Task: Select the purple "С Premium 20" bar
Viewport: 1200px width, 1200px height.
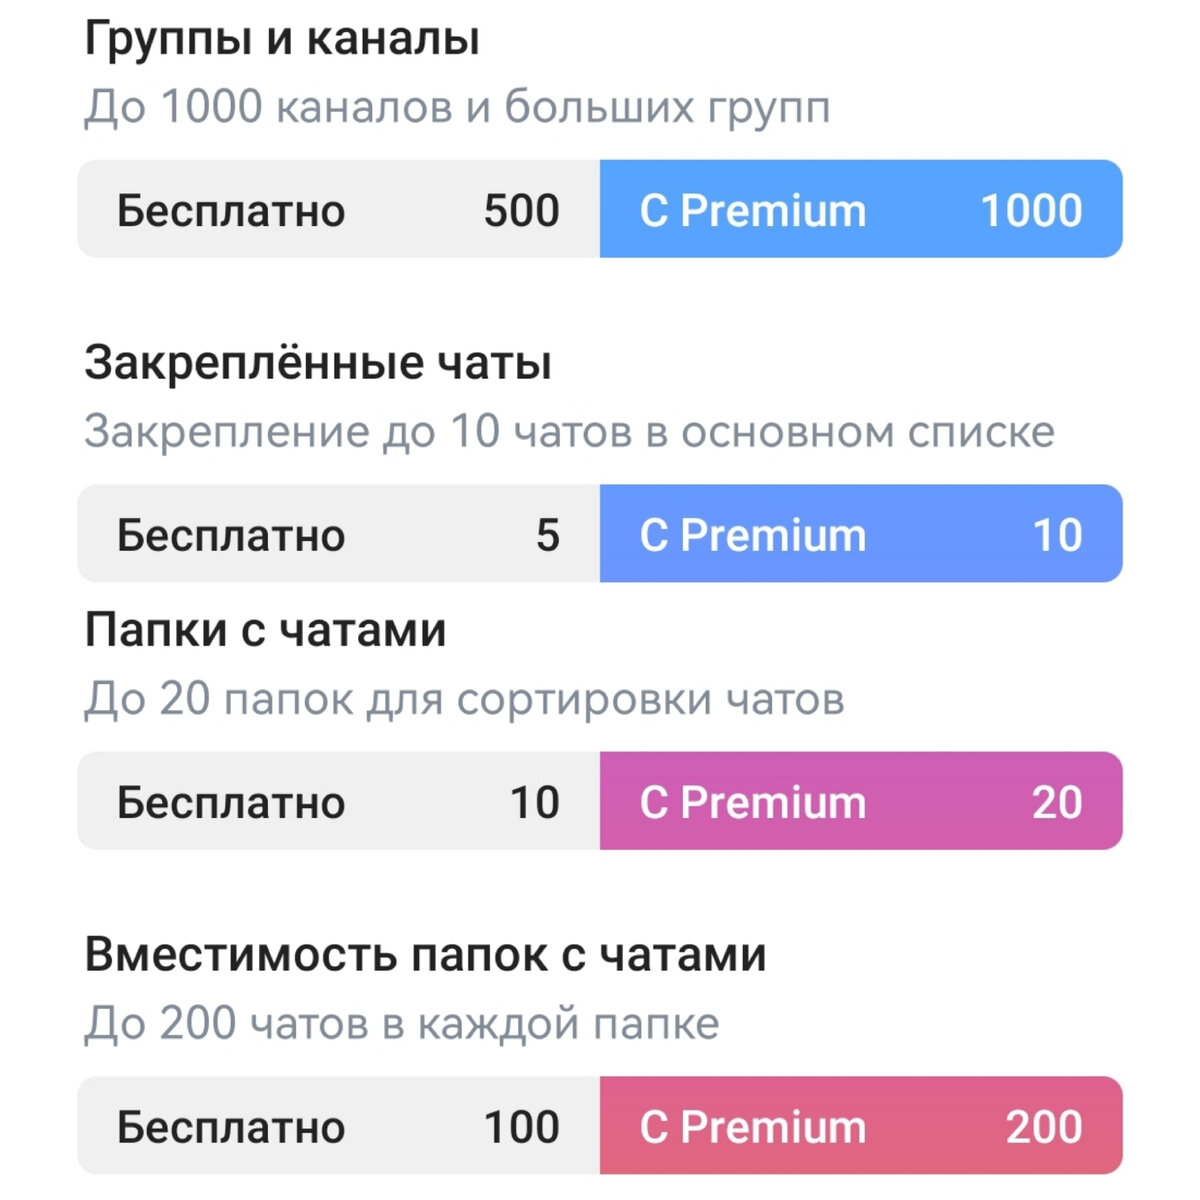Action: click(860, 801)
